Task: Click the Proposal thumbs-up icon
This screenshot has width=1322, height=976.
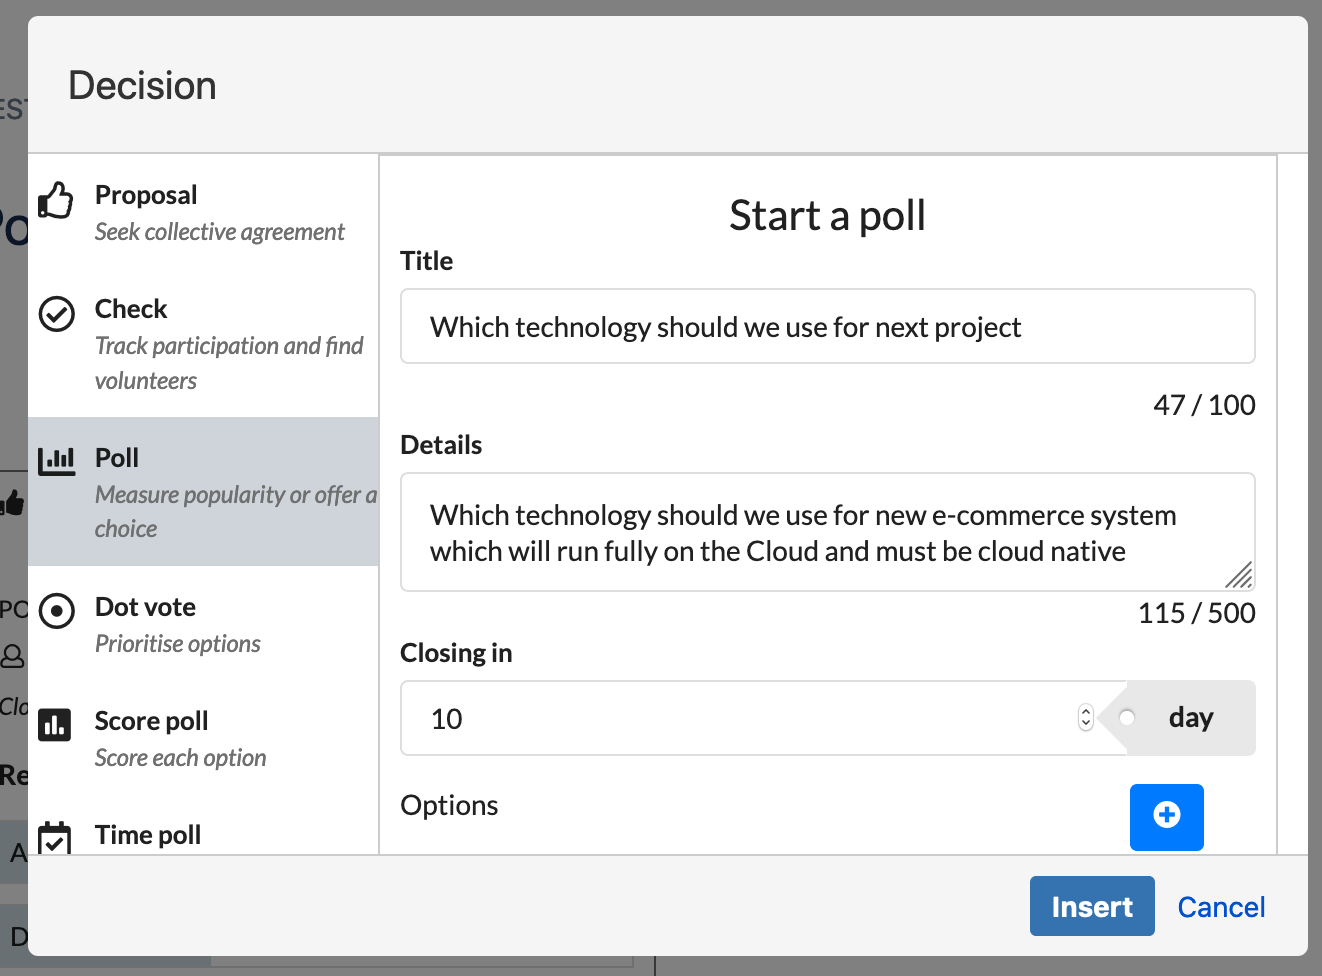Action: 56,200
